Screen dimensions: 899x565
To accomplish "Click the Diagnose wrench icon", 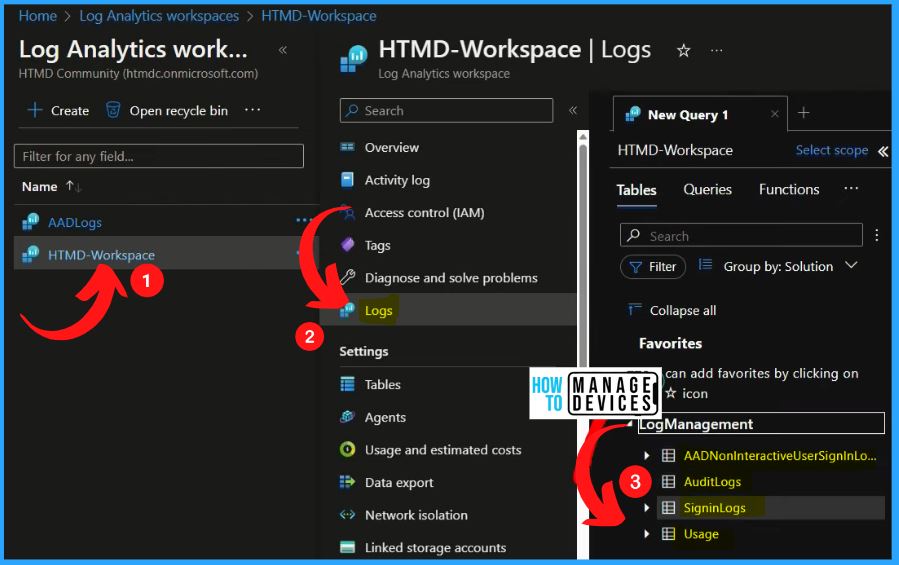I will coord(347,278).
